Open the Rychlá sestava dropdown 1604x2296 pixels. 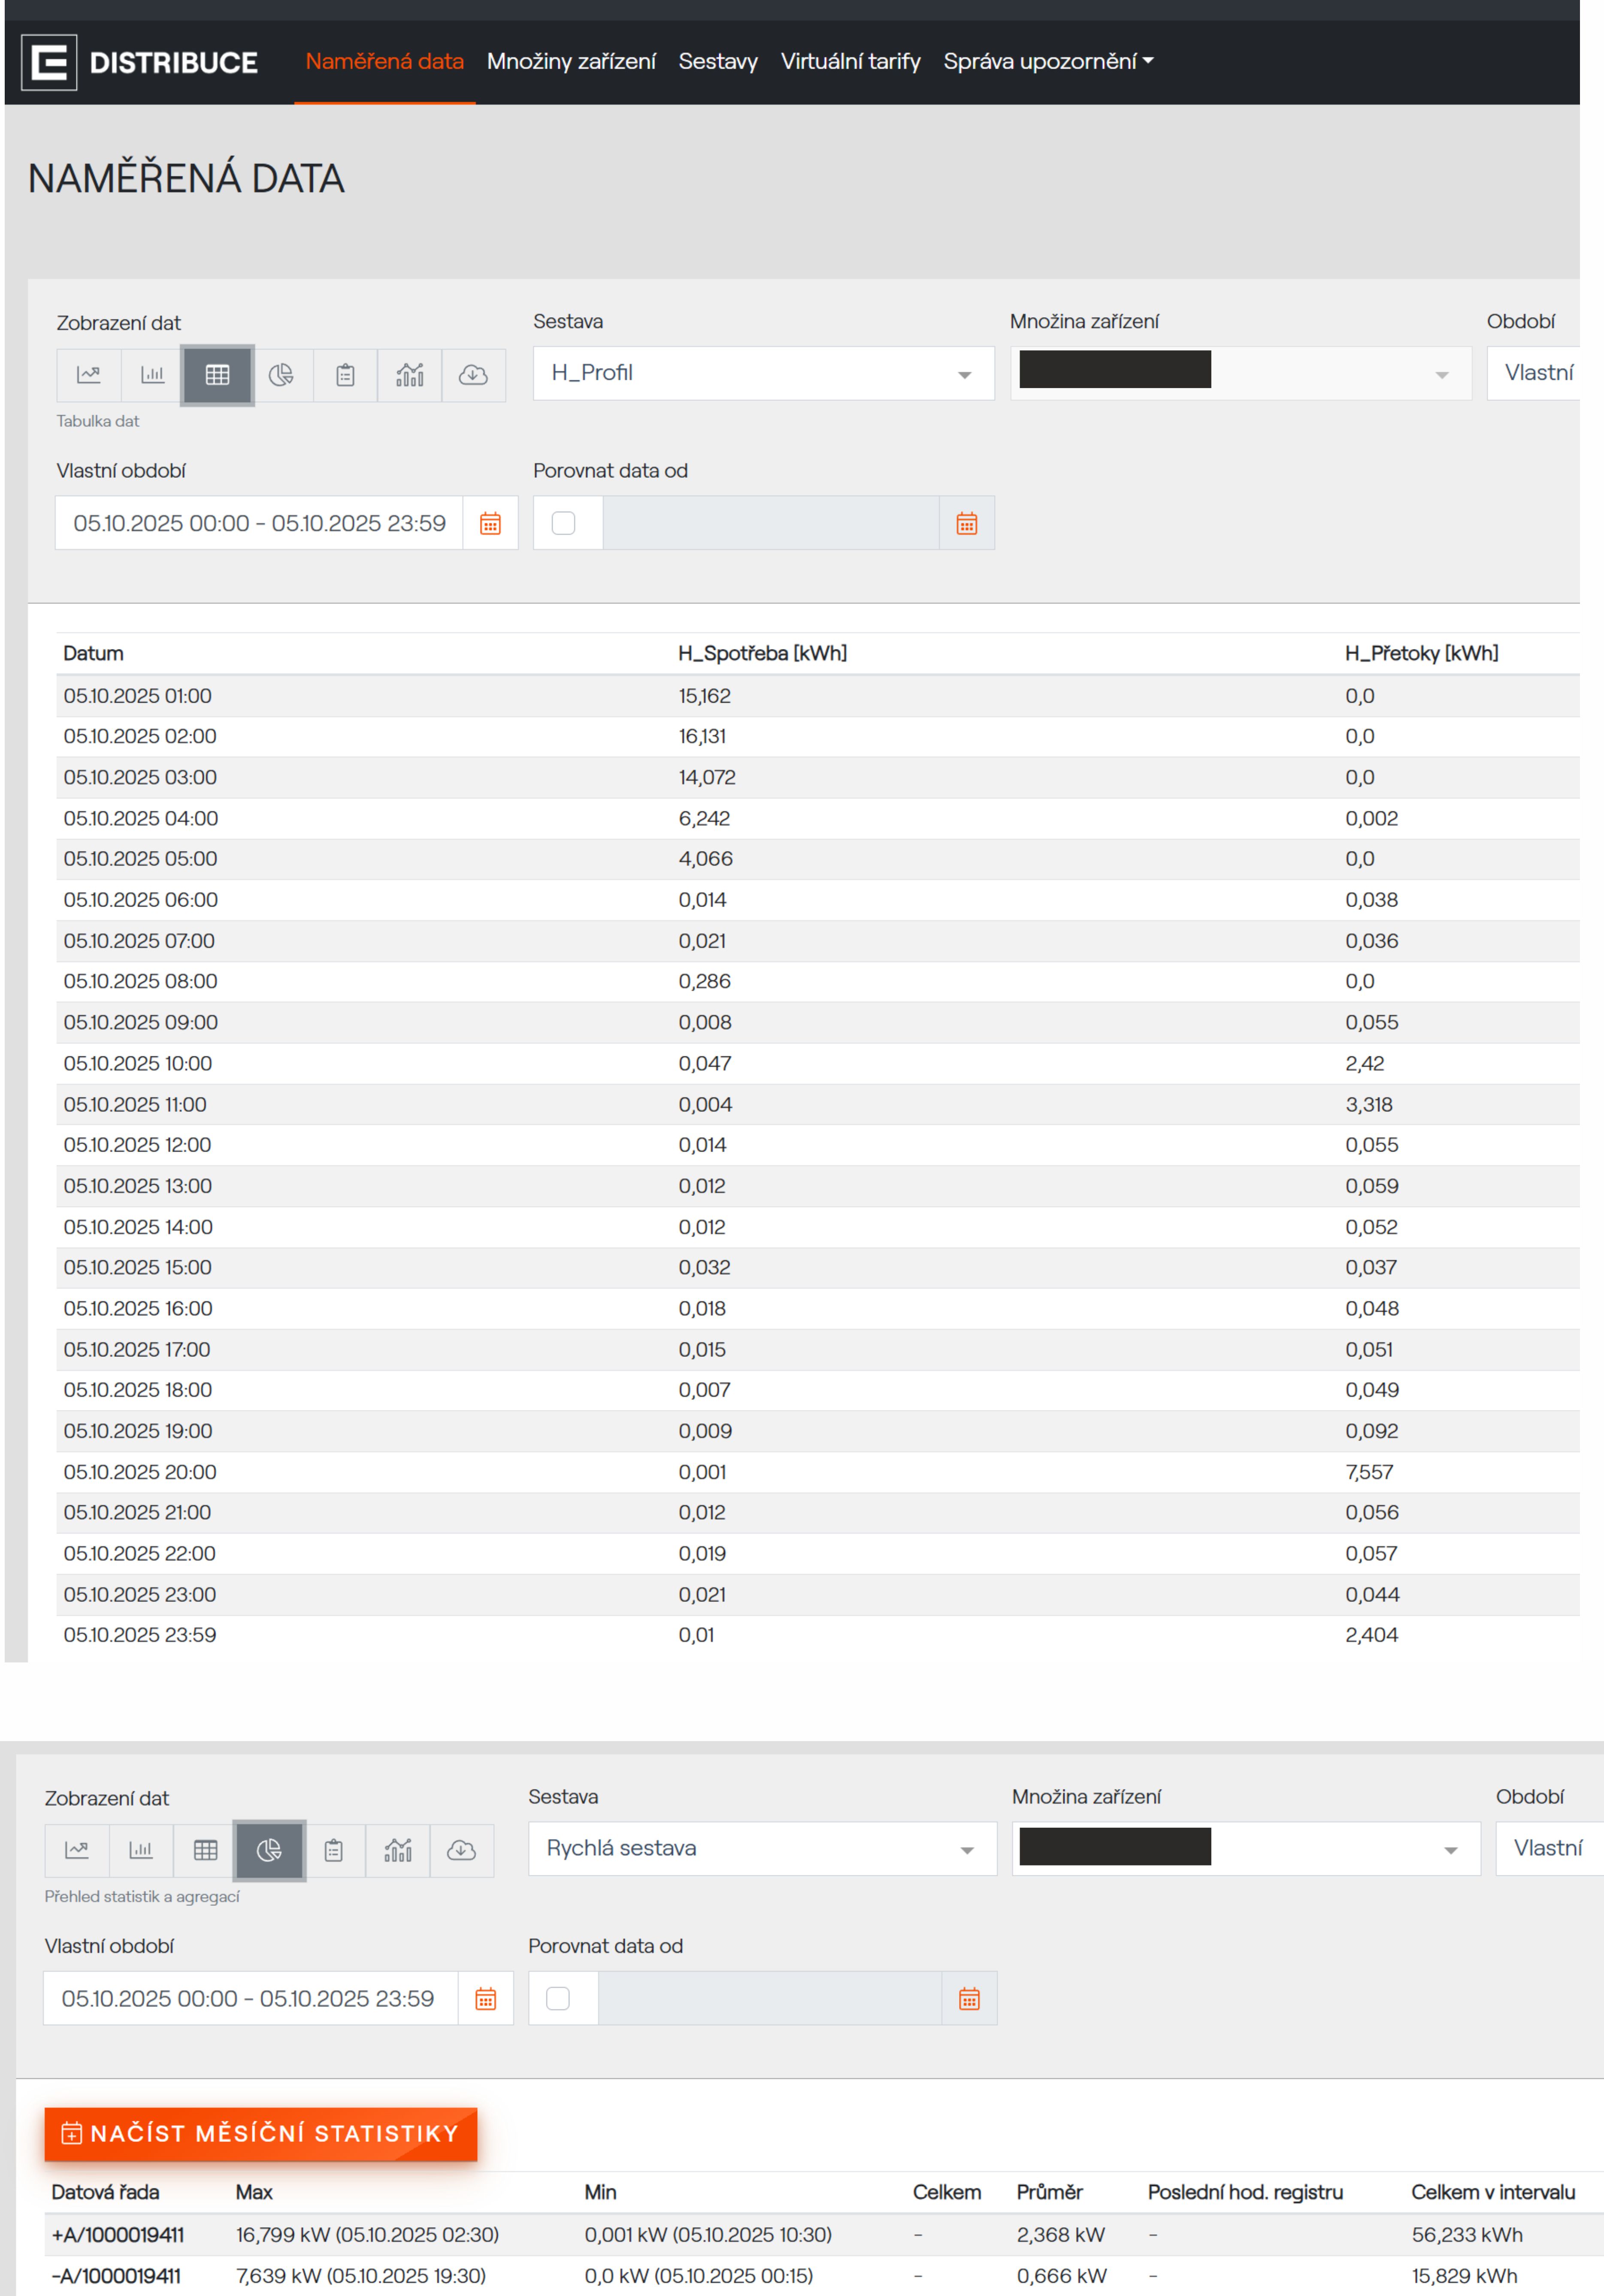(x=762, y=1848)
